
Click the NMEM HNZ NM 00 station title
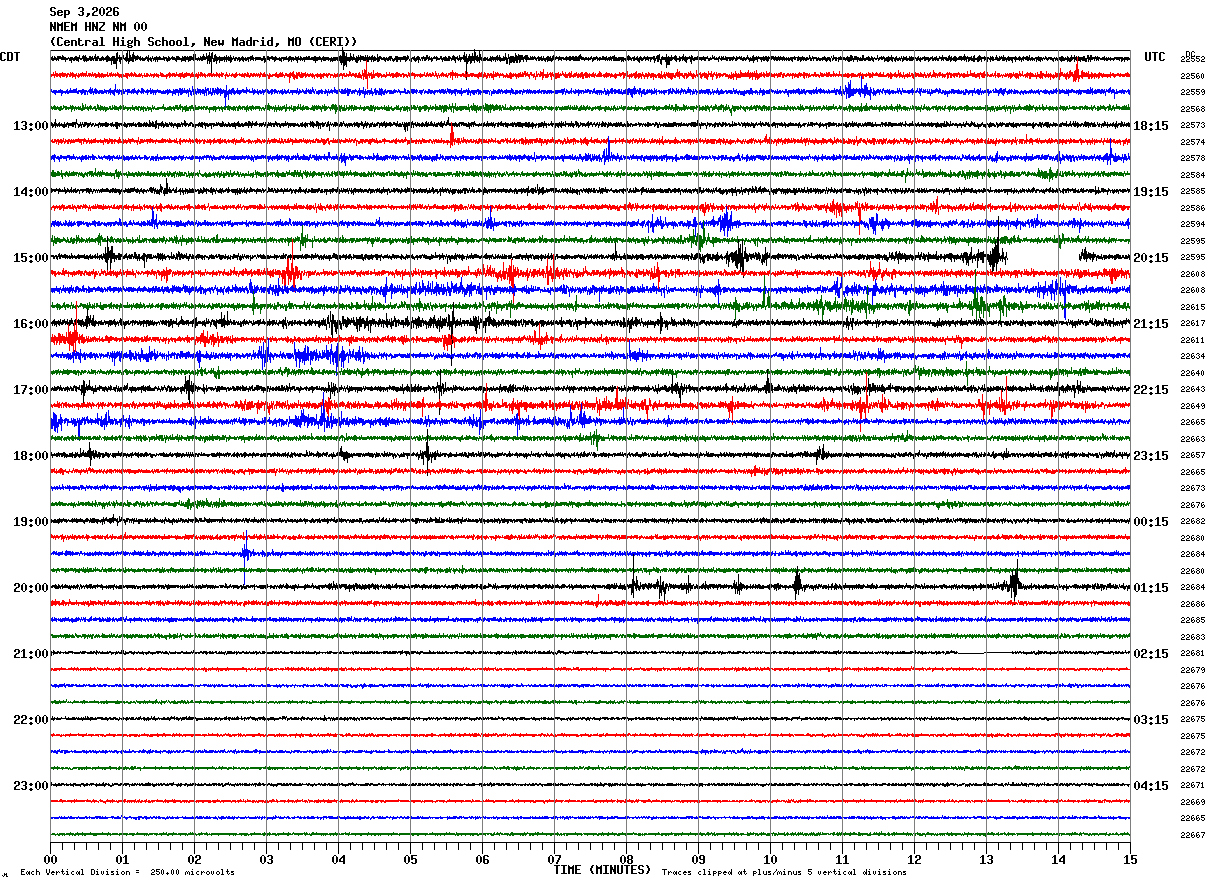point(98,27)
